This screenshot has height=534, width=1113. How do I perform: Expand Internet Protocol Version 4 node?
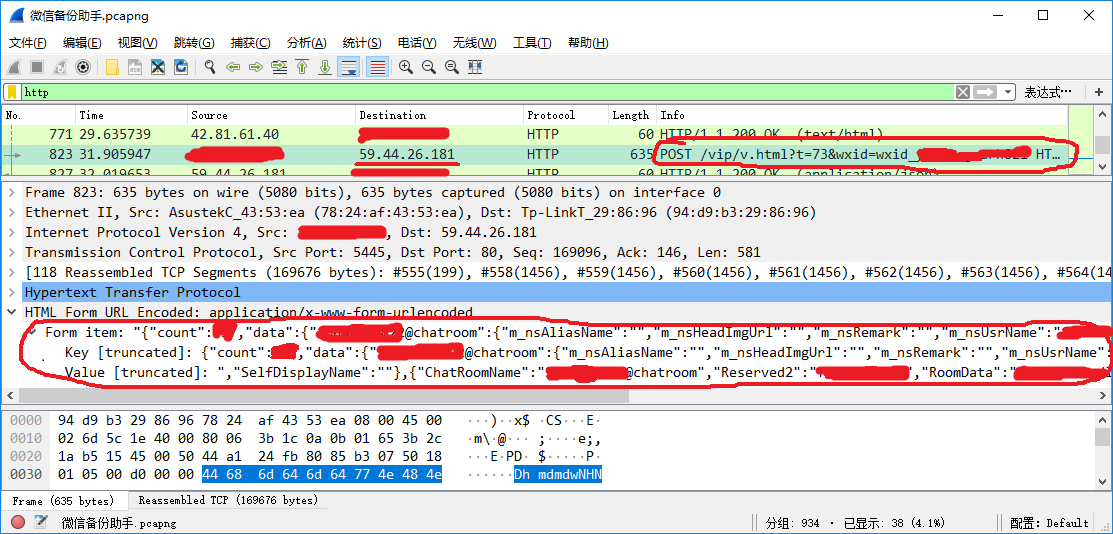click(11, 232)
